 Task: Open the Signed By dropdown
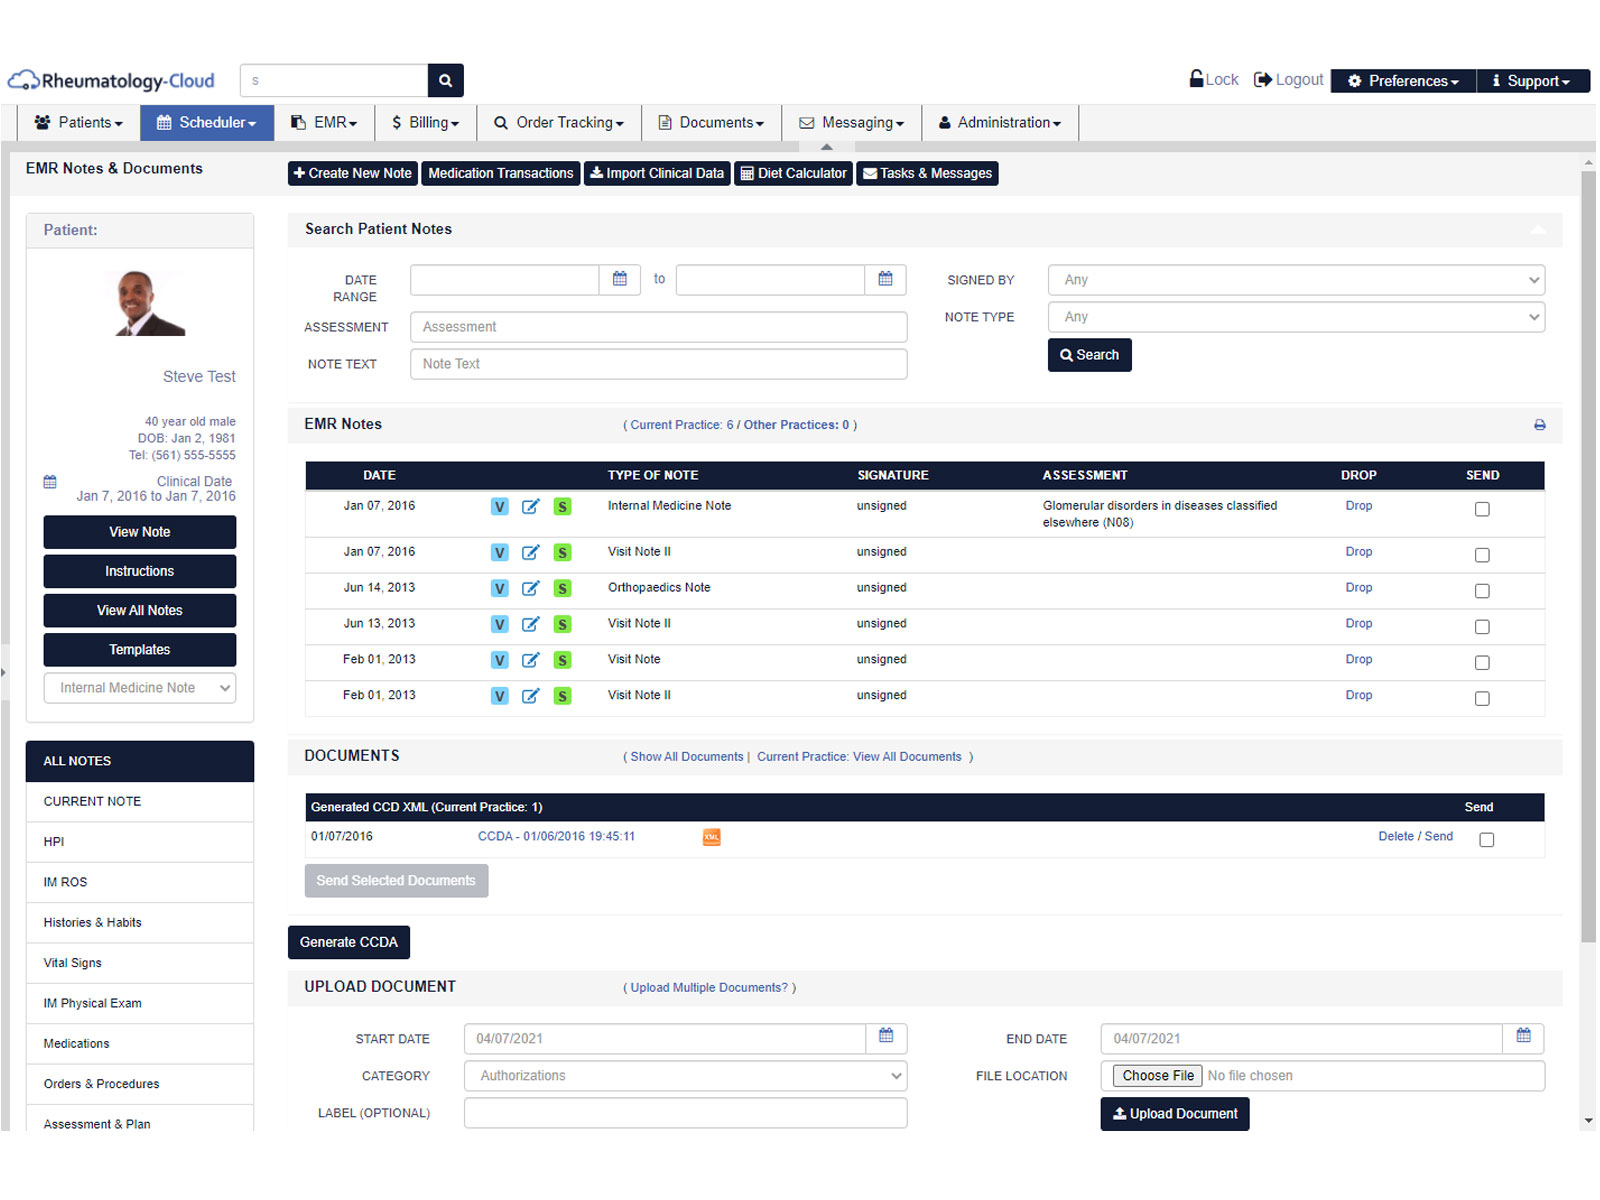(1296, 280)
